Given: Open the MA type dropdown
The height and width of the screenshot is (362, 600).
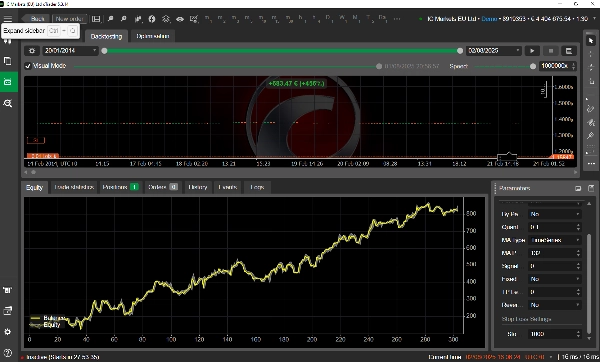Looking at the screenshot, I should 555,240.
